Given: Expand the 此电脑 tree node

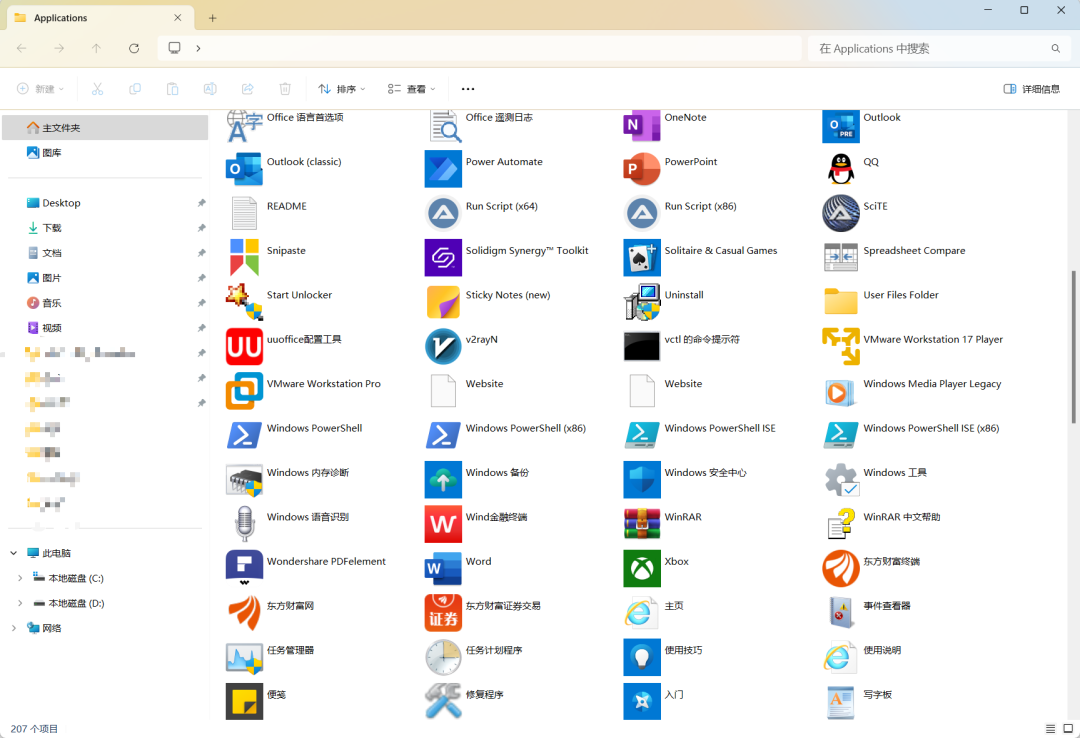Looking at the screenshot, I should coord(14,553).
